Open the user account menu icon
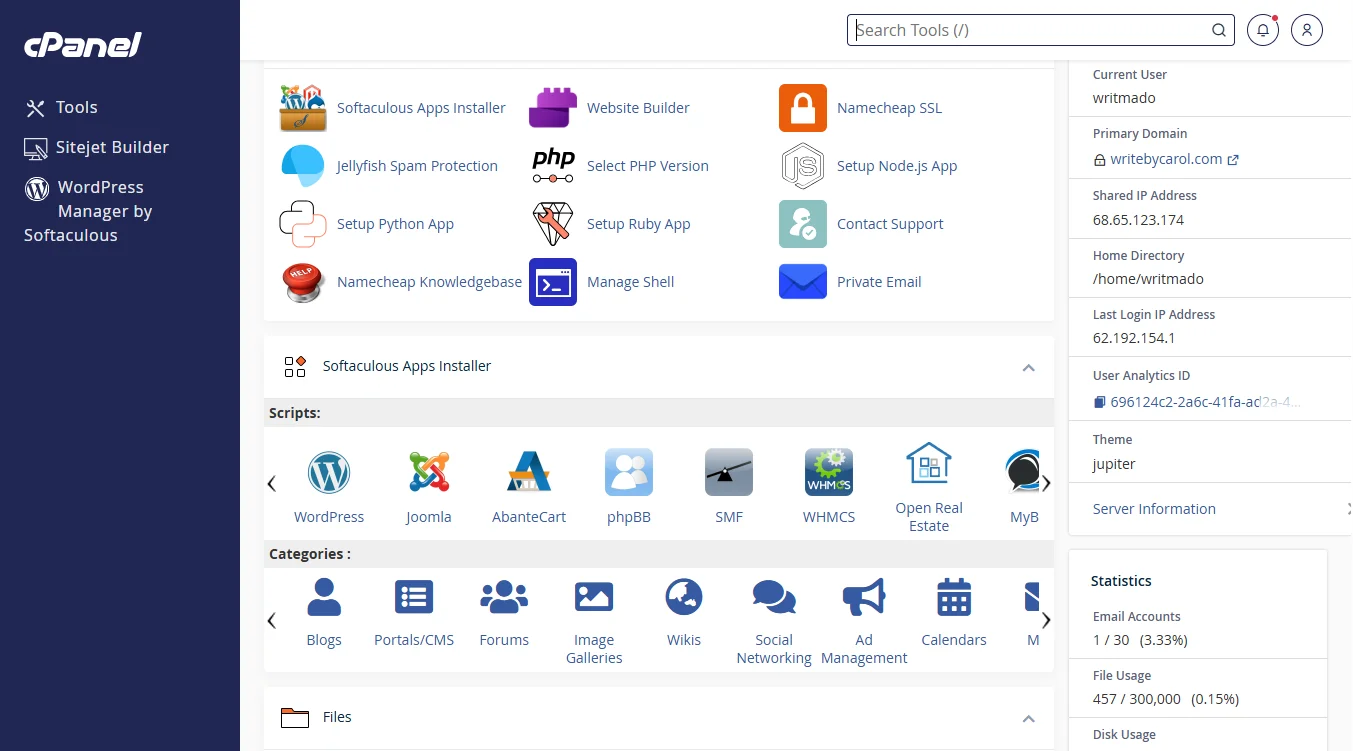This screenshot has width=1353, height=751. pyautogui.click(x=1307, y=30)
